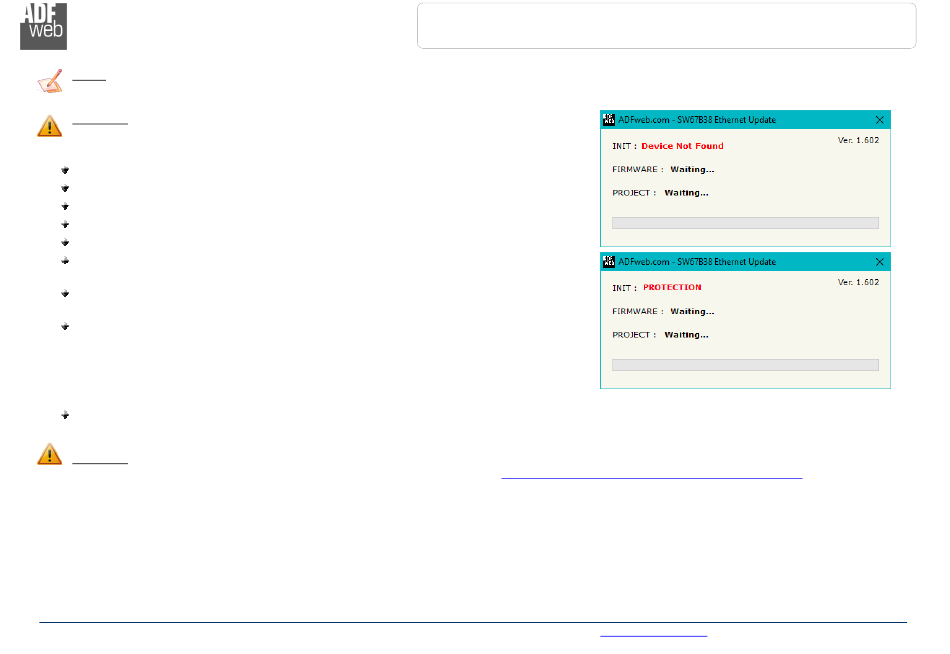
Task: Click progress bar in PROTECTION window
Action: click(x=745, y=365)
